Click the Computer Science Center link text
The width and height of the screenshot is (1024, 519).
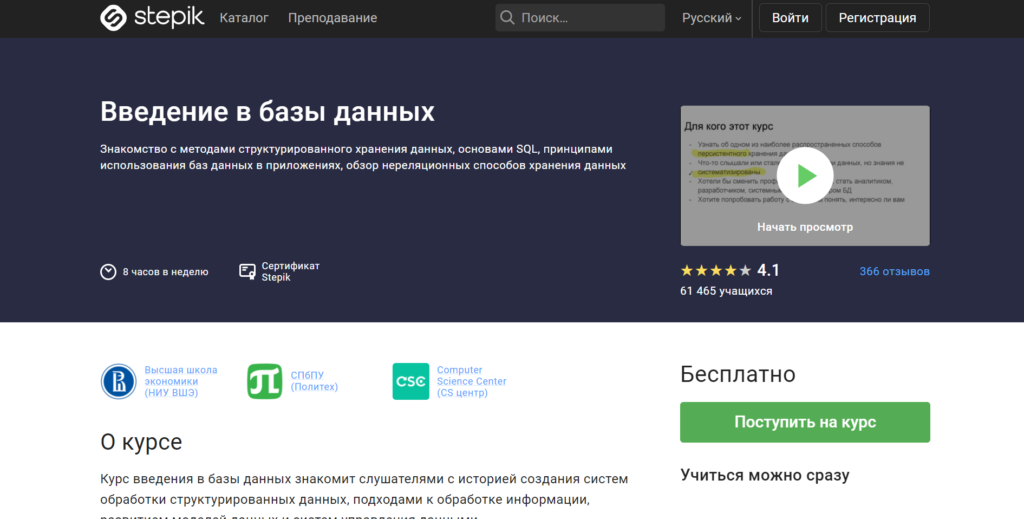471,381
